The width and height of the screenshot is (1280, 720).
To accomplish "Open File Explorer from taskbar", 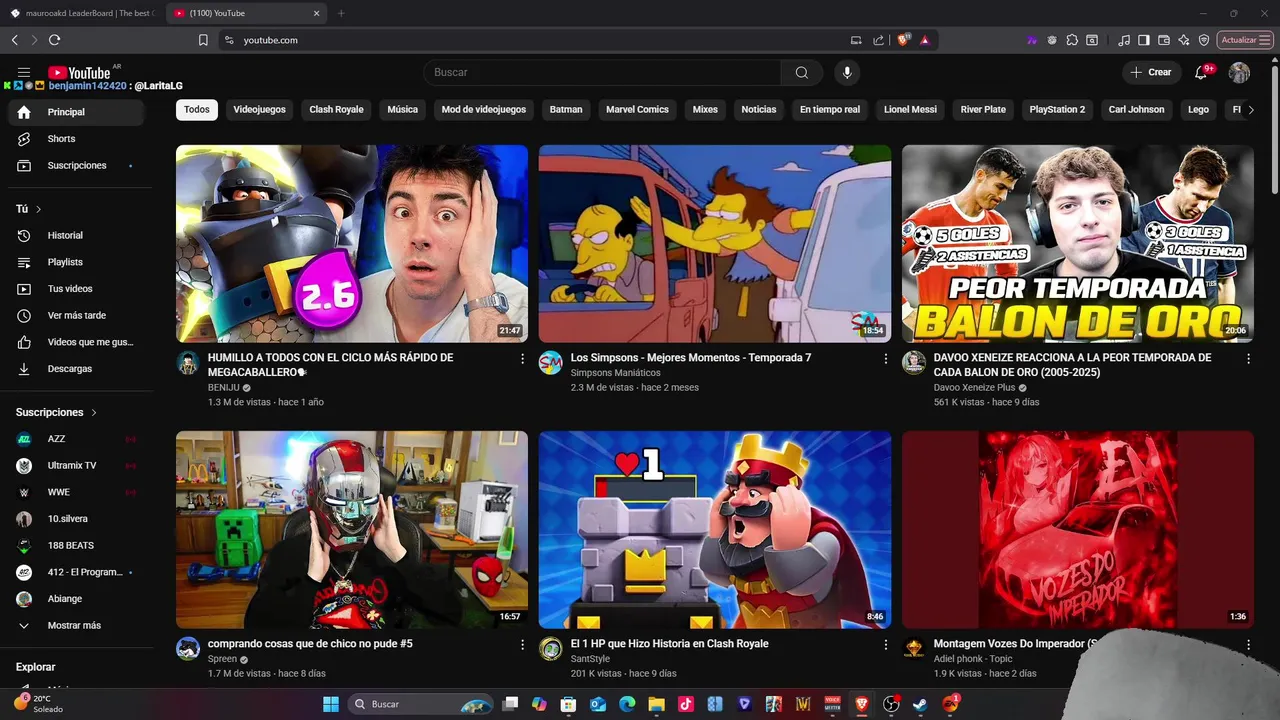I will (x=656, y=704).
